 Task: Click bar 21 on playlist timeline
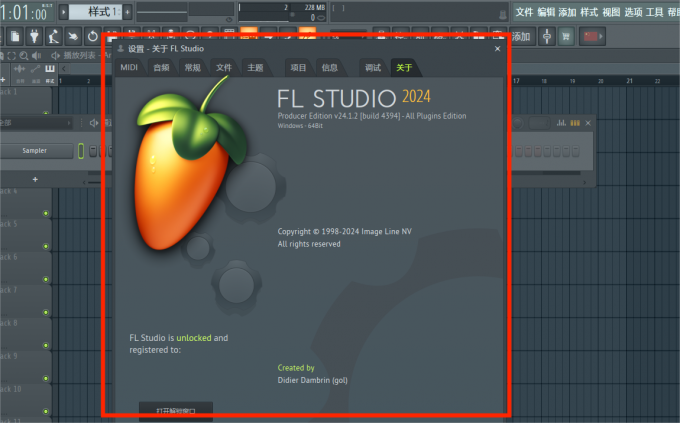(x=629, y=81)
